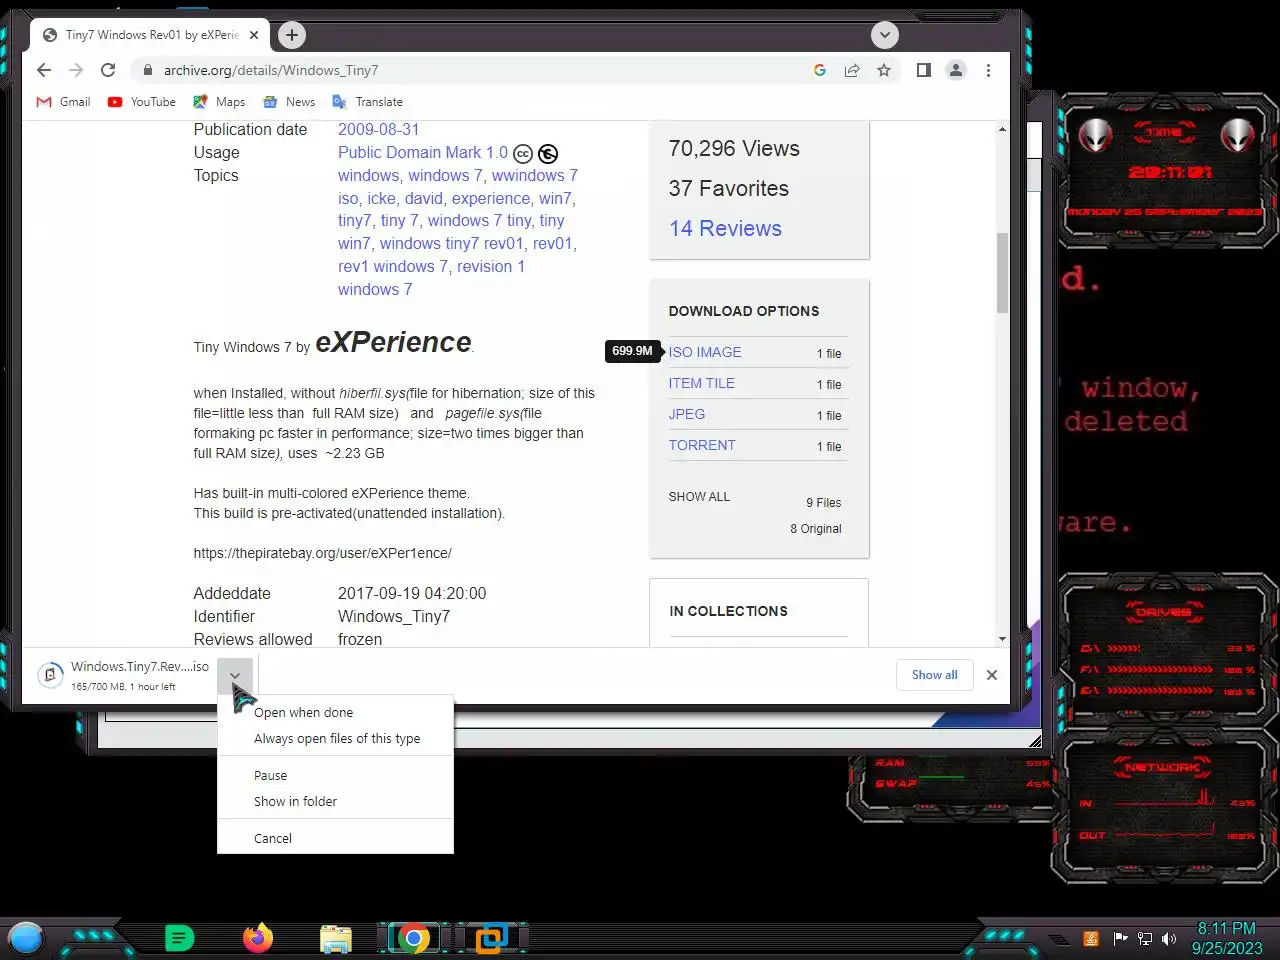
Task: Reload the archive.org page
Action: tap(108, 70)
